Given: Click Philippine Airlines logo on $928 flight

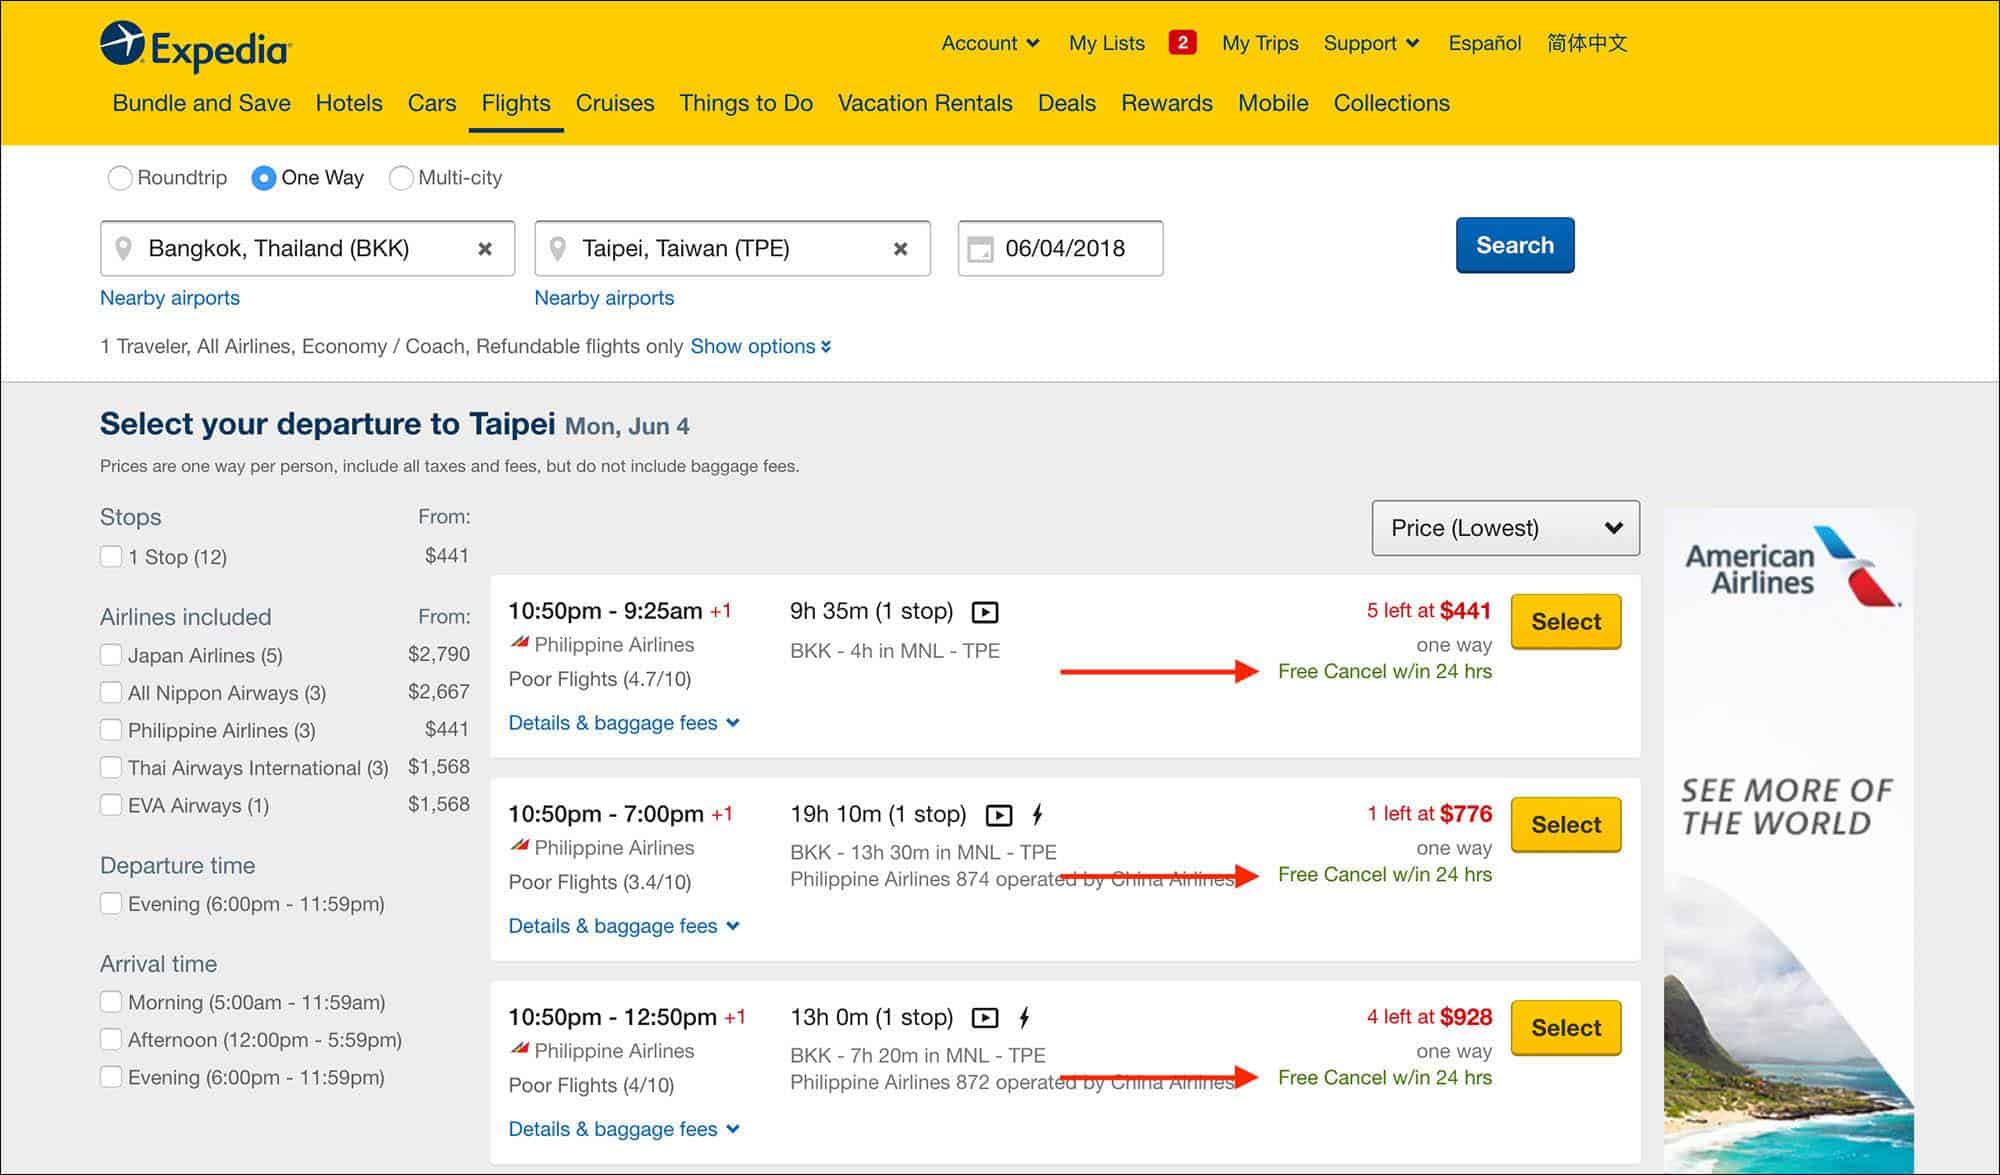Looking at the screenshot, I should pos(519,1049).
